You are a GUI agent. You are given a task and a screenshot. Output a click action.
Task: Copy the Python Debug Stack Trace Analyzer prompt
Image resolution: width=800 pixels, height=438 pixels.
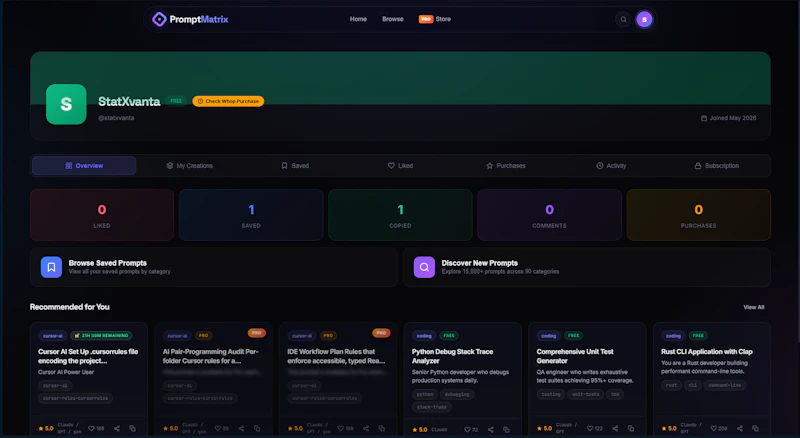tap(506, 429)
